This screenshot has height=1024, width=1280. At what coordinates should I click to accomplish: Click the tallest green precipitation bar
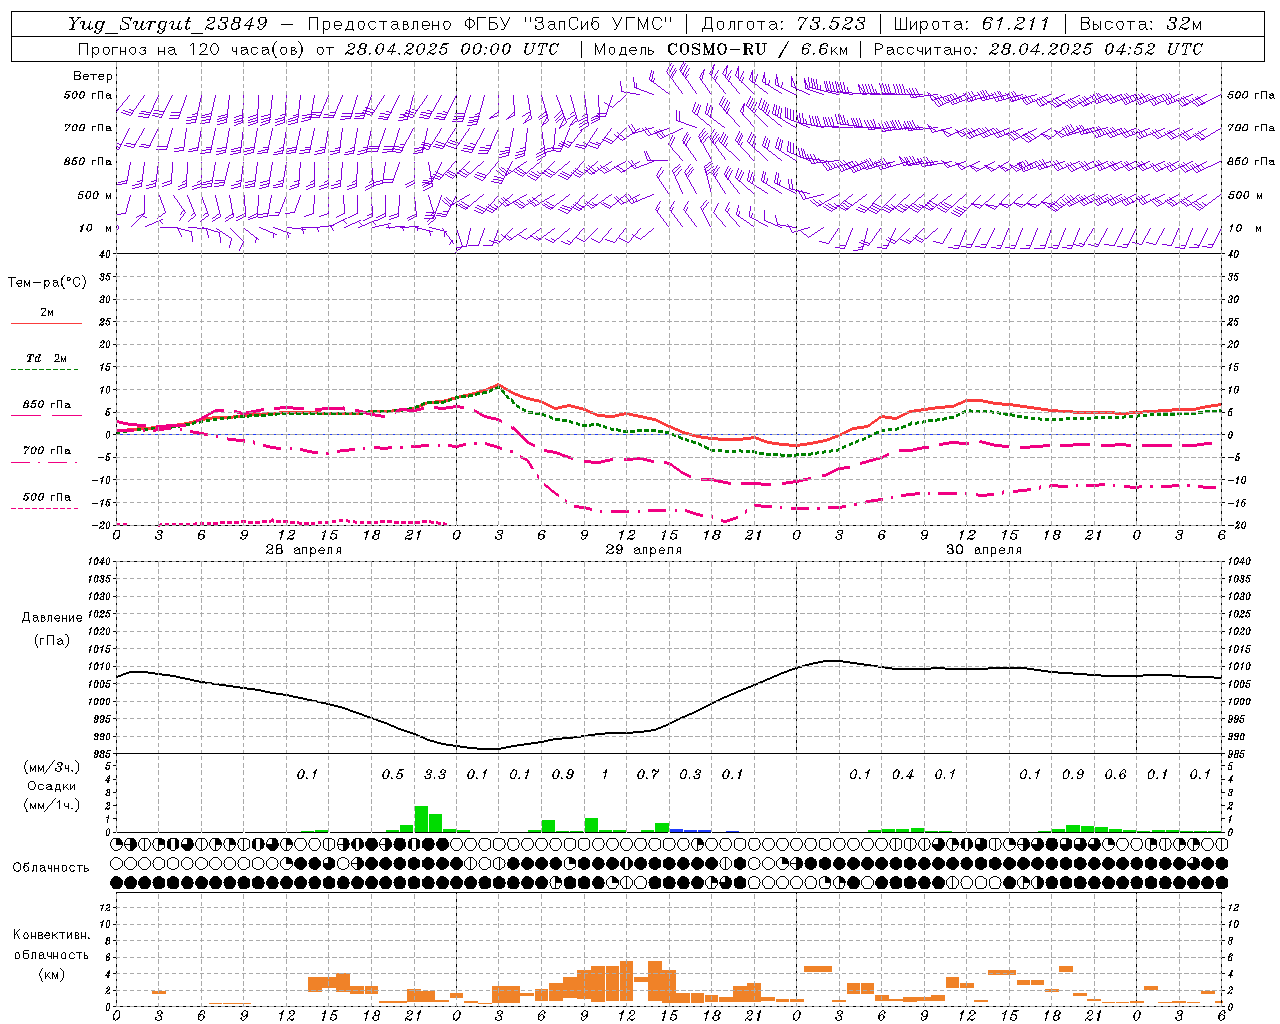pos(421,819)
